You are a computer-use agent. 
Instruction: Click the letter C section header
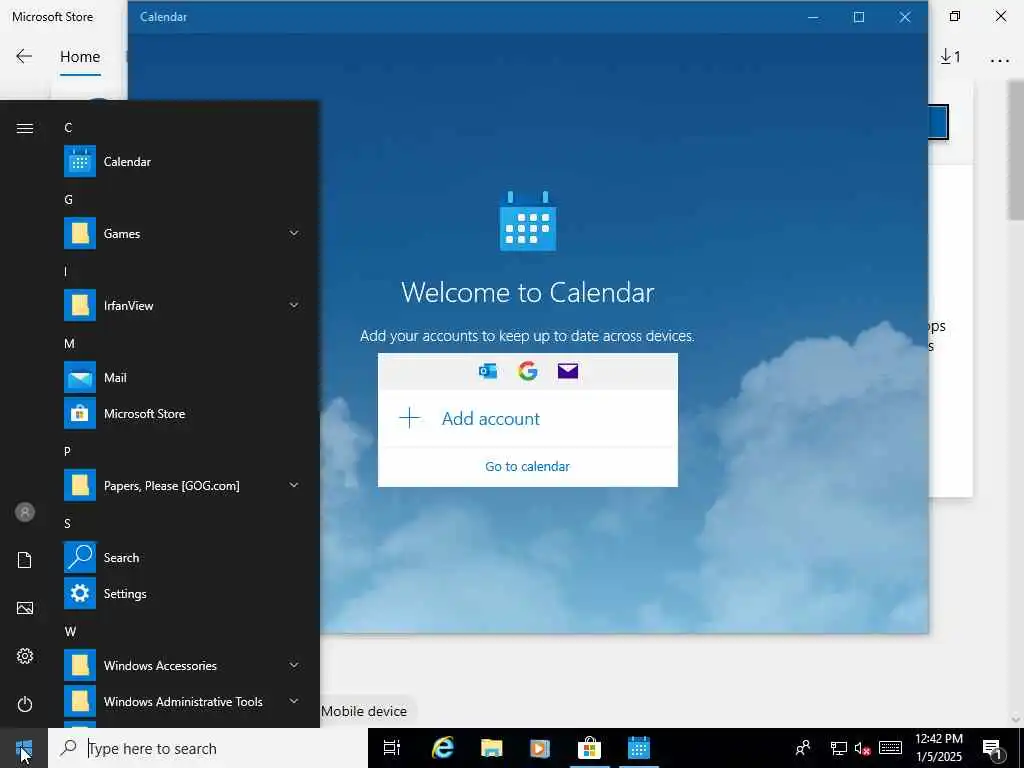(x=69, y=127)
